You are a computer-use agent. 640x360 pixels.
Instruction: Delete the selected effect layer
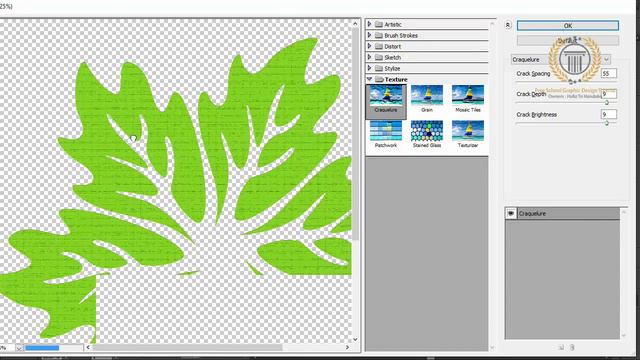(572, 347)
